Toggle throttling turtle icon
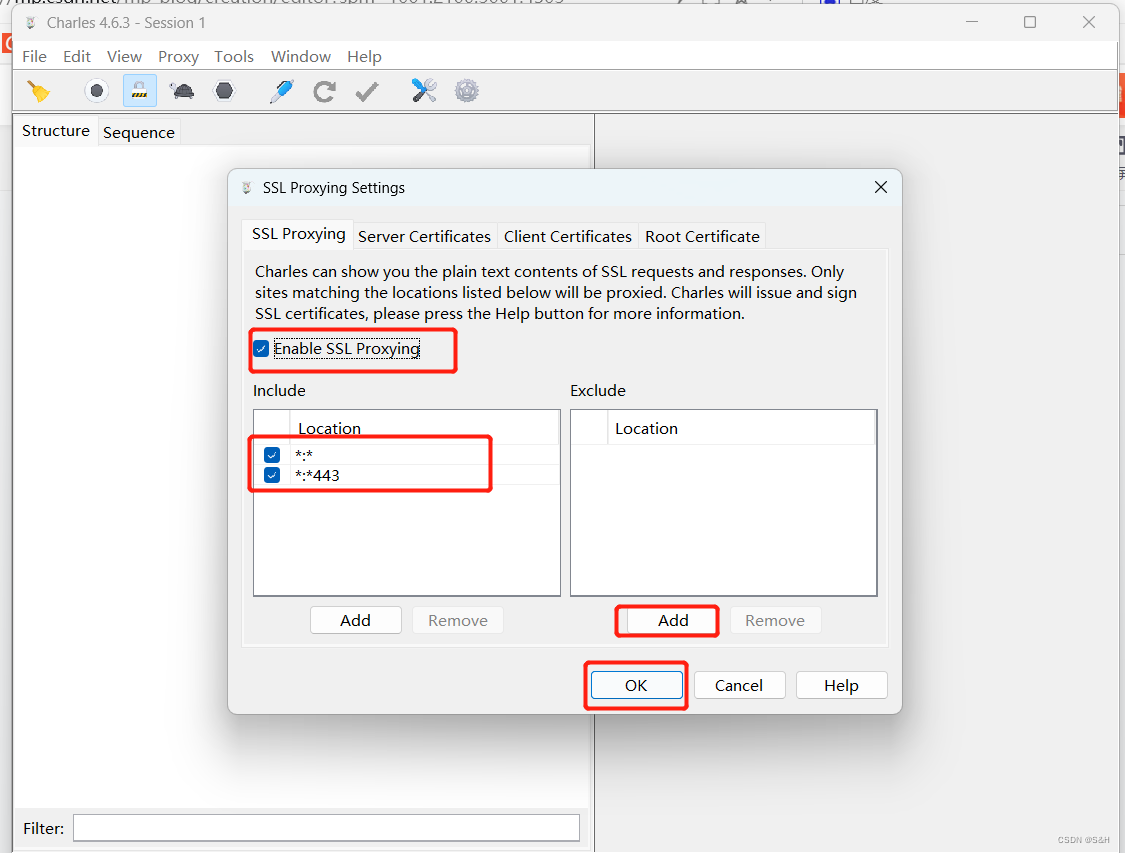This screenshot has width=1125, height=853. click(x=182, y=91)
